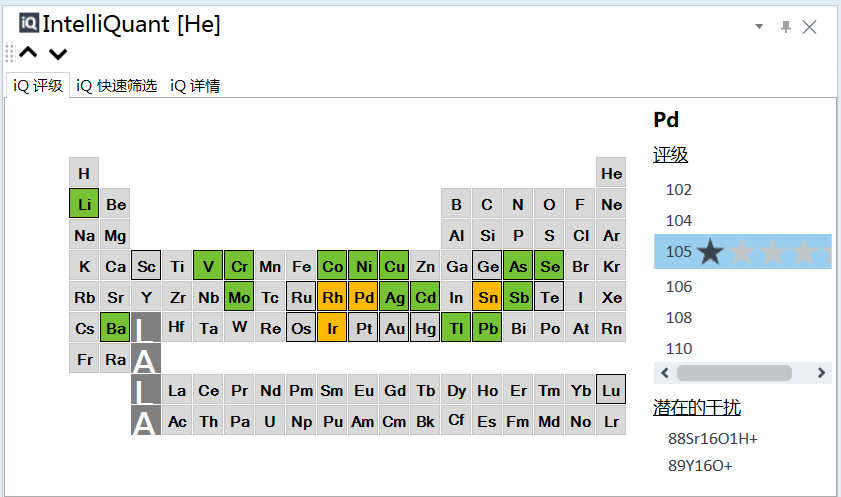
Task: Select isotope 104 in the rating list
Action: point(678,221)
